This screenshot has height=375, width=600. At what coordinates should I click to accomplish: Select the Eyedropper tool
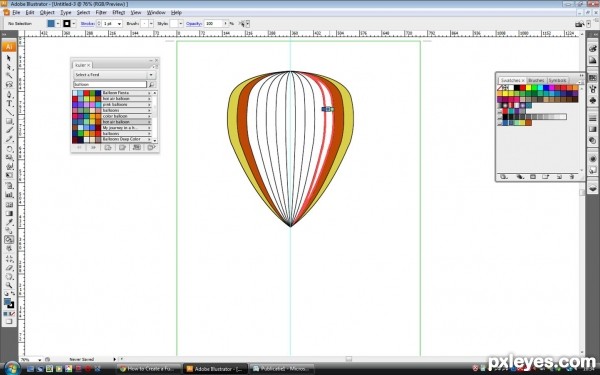pos(9,222)
